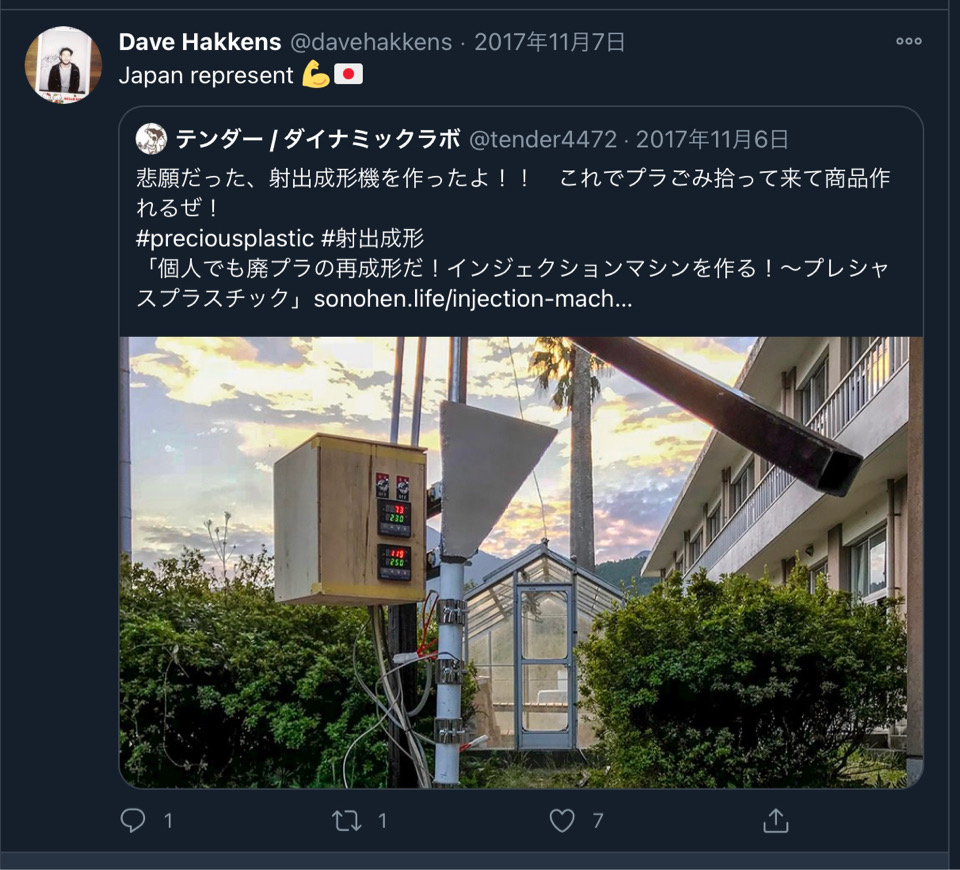The height and width of the screenshot is (870, 960).
Task: Retweet this post via retweet arrows icon
Action: [347, 820]
